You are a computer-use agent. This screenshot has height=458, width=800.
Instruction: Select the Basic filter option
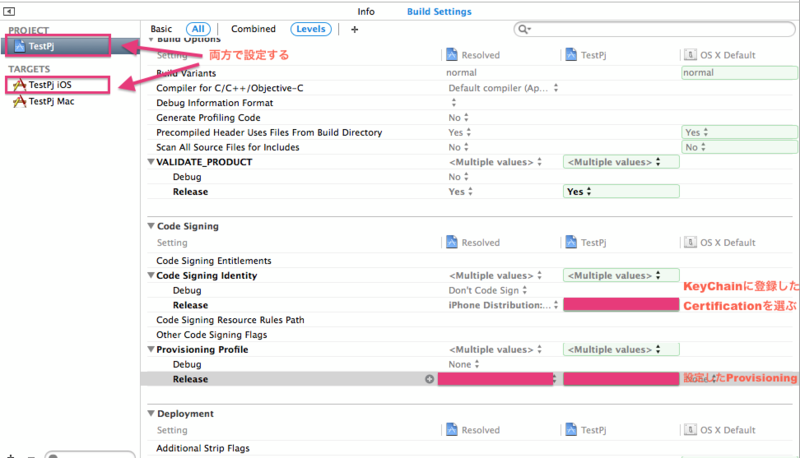click(x=161, y=29)
